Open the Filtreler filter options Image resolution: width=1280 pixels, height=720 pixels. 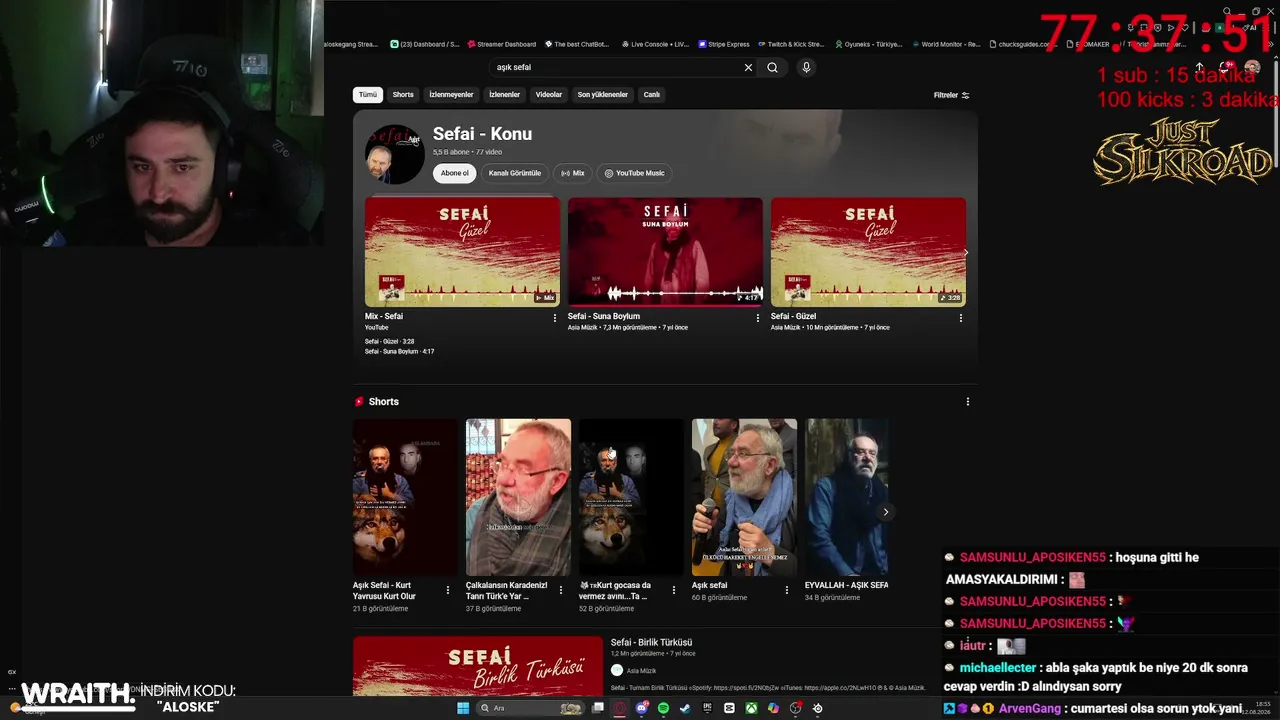952,95
